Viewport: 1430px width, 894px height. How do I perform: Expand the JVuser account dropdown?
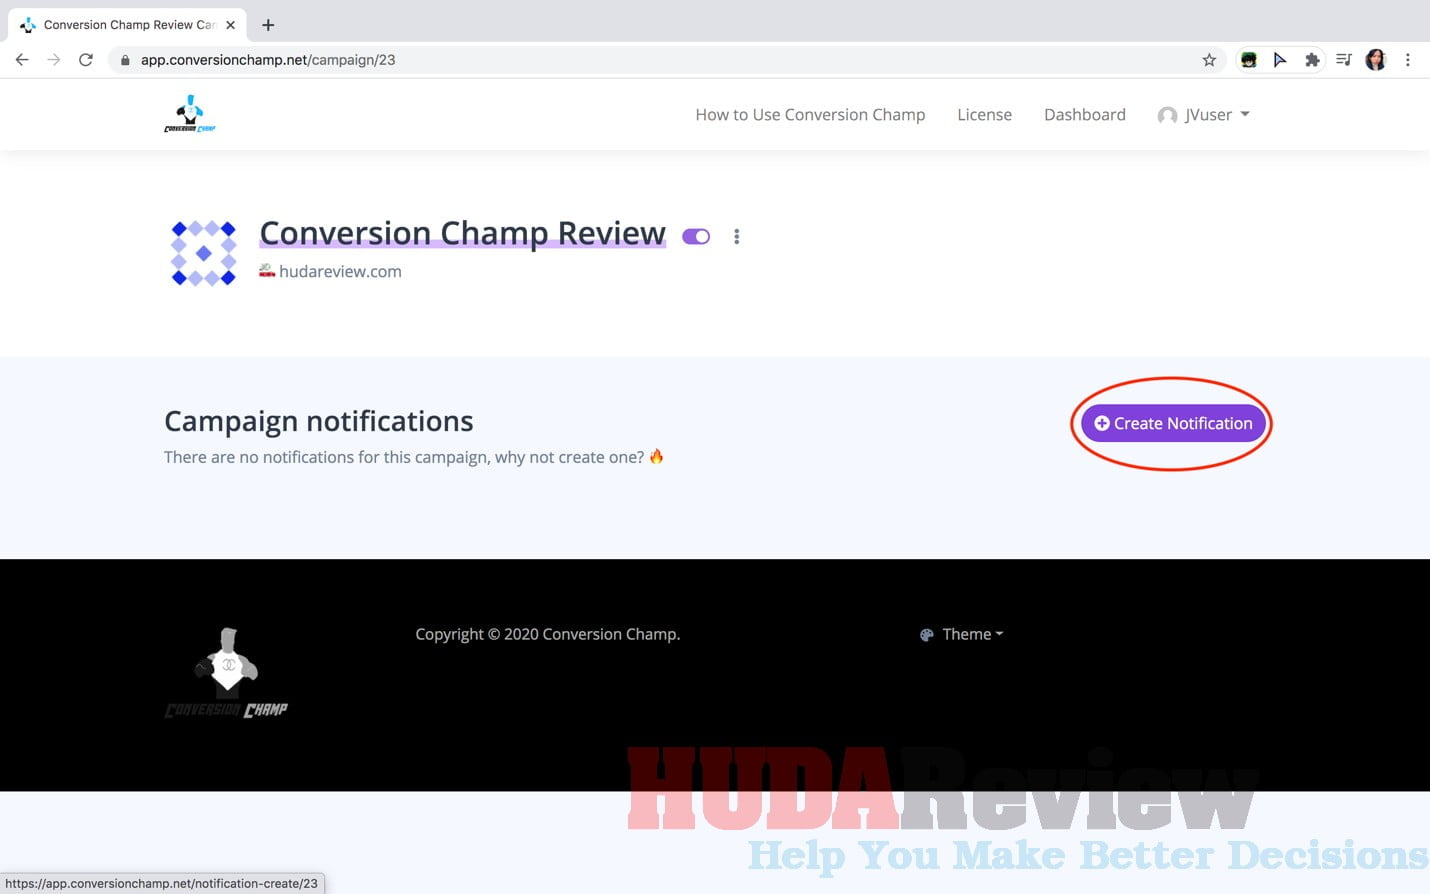point(1204,115)
